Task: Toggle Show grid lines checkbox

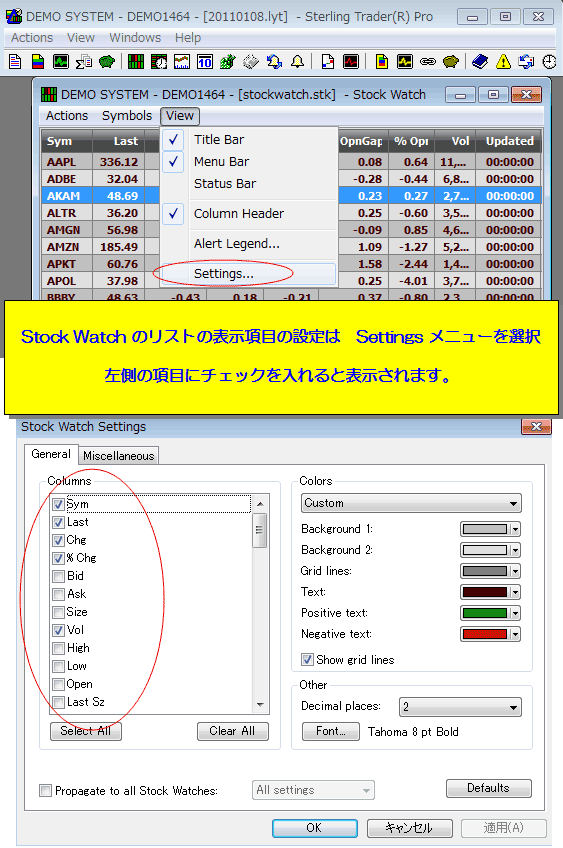Action: [307, 660]
